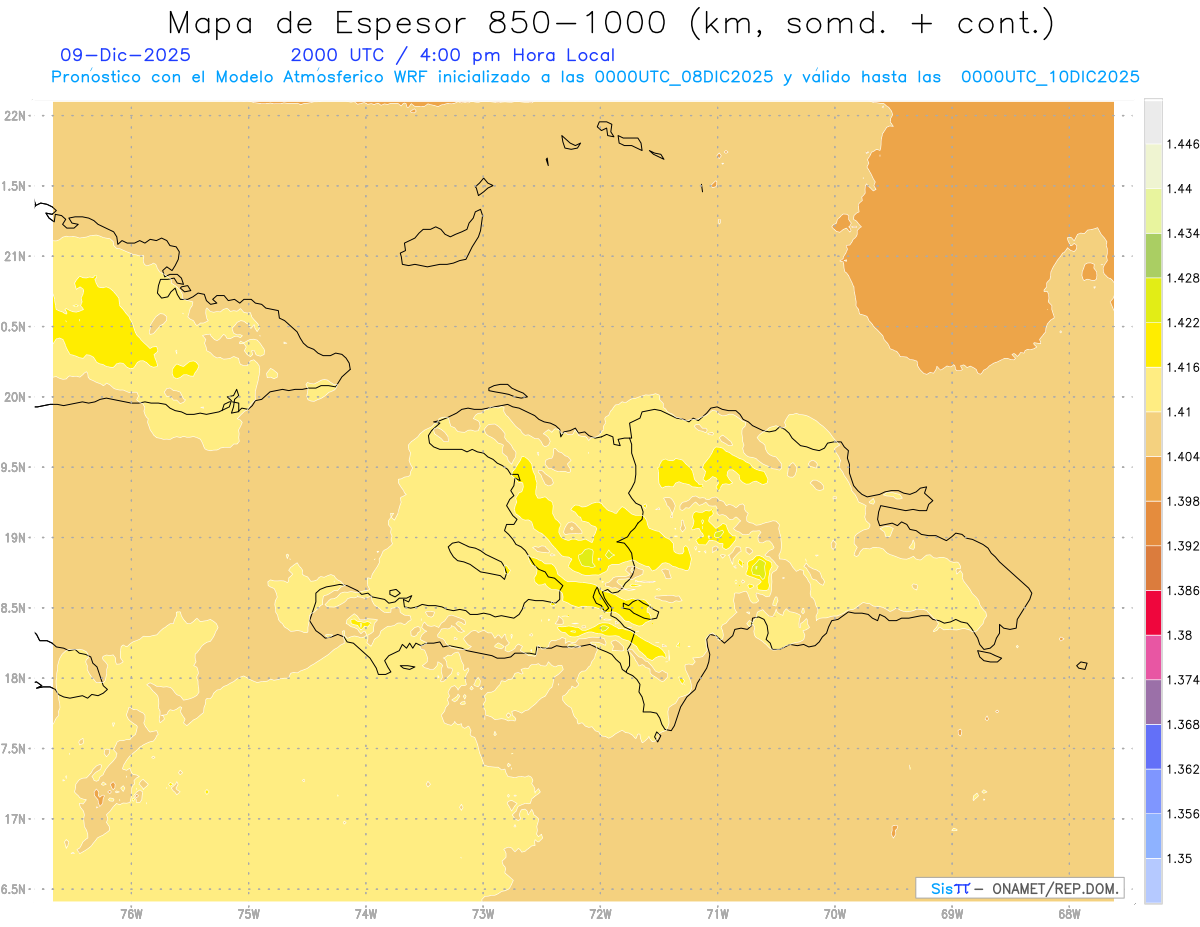Click the colorbar label 1.434
The height and width of the screenshot is (927, 1200).
pyautogui.click(x=1183, y=233)
